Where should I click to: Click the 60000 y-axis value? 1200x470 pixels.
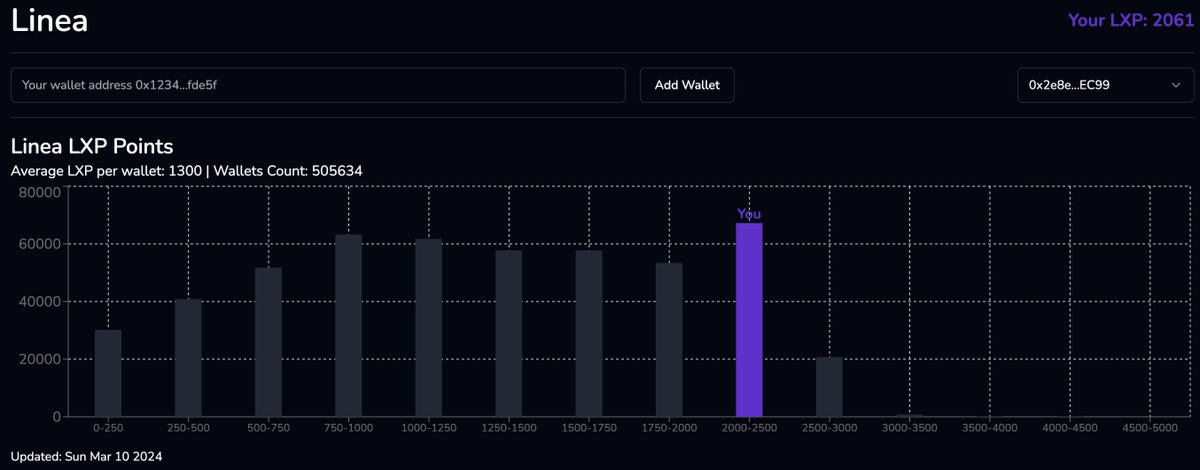(40, 244)
